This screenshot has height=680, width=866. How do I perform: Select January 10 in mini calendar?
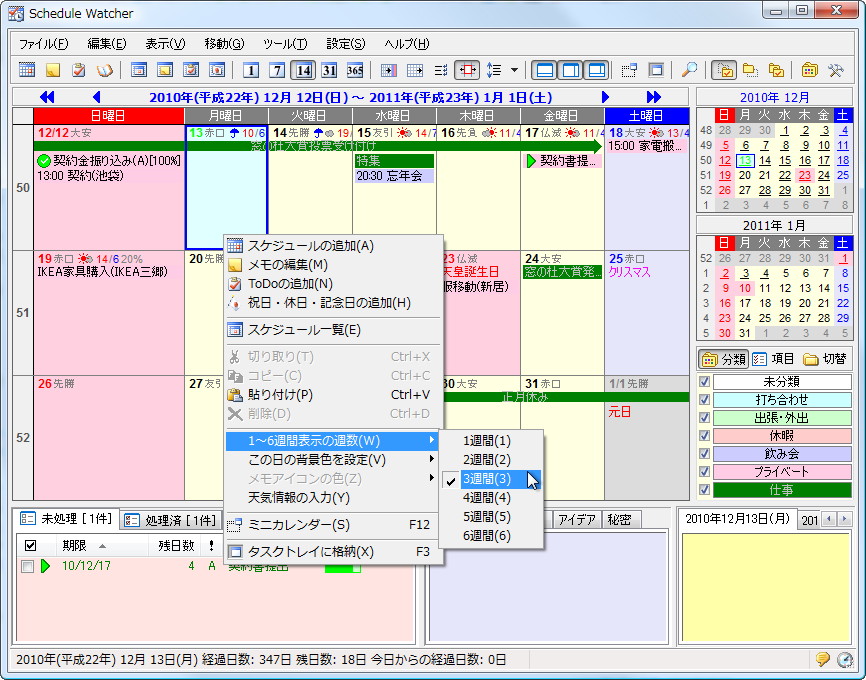(745, 288)
